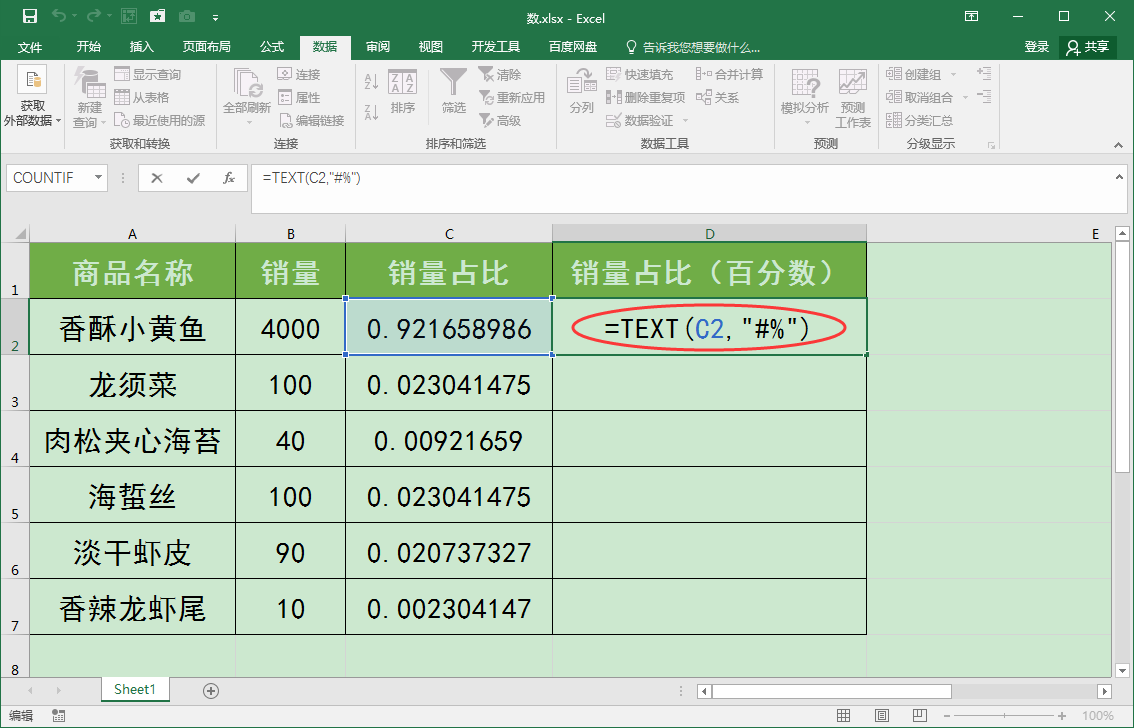Click 属性 in connections group

click(x=299, y=97)
